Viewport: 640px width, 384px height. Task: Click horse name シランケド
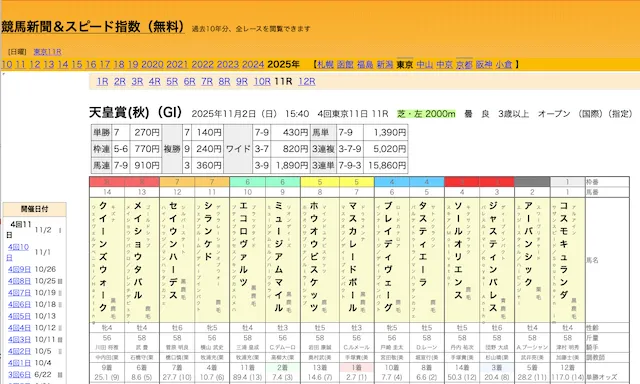coord(208,232)
